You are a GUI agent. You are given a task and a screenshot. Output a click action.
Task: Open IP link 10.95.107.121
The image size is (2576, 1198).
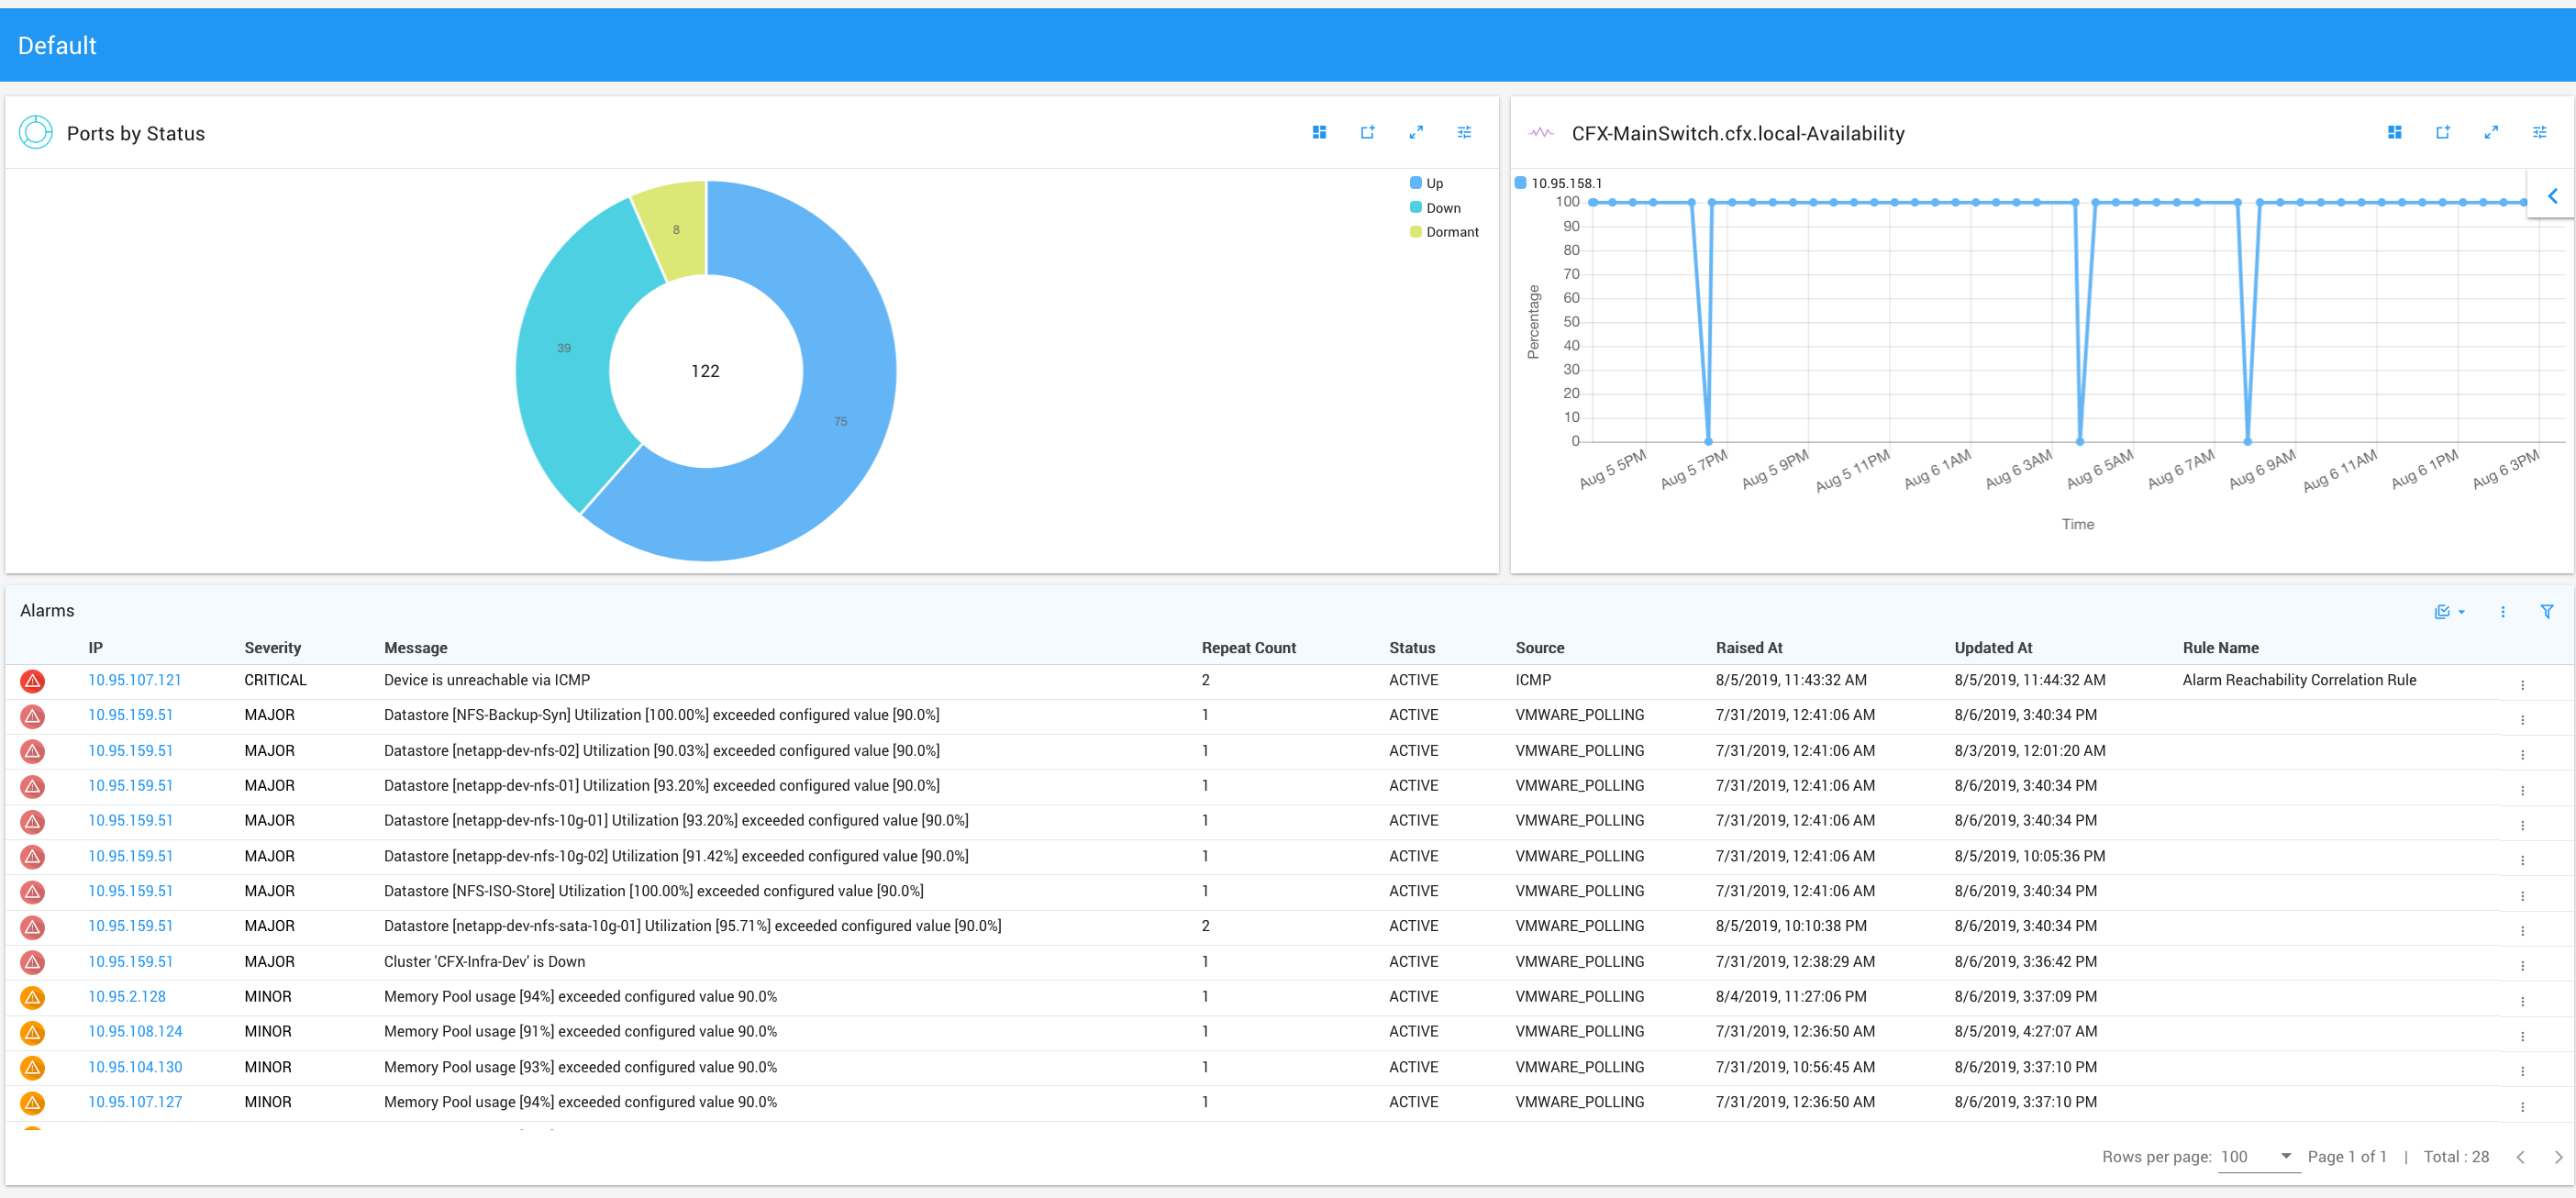[x=135, y=680]
